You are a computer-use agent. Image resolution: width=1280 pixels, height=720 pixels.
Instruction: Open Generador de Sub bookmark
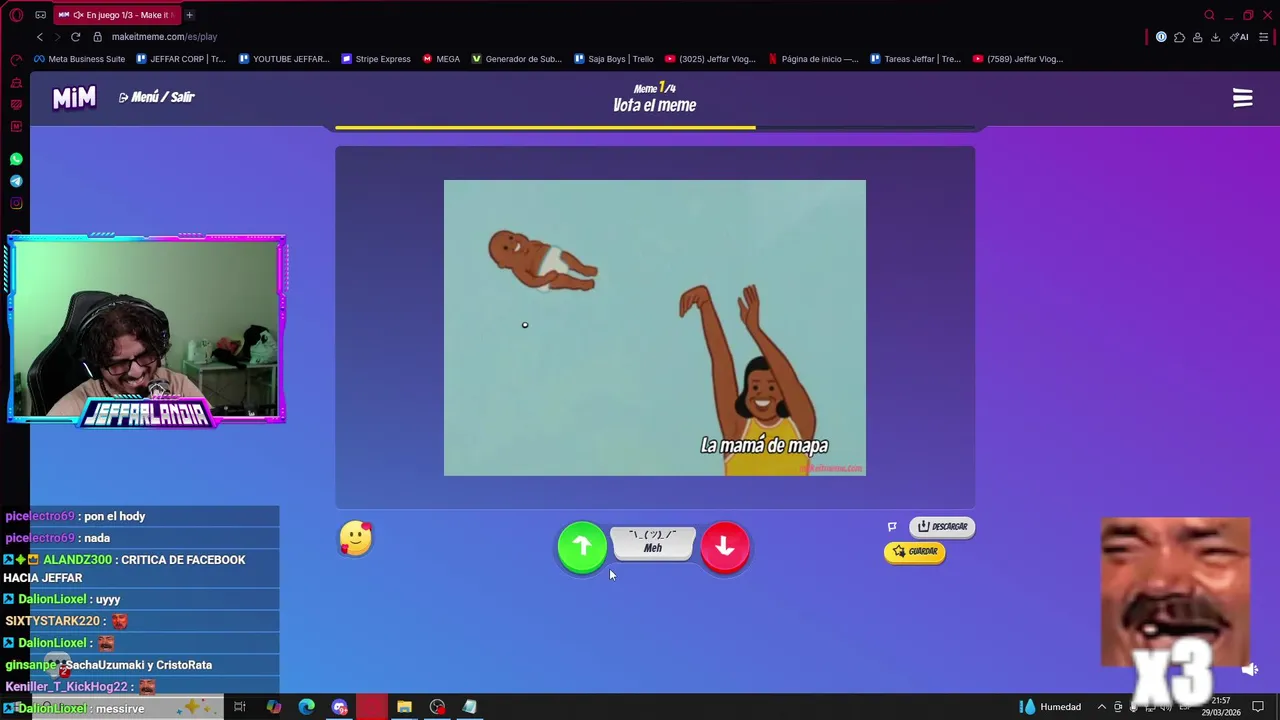click(x=517, y=59)
